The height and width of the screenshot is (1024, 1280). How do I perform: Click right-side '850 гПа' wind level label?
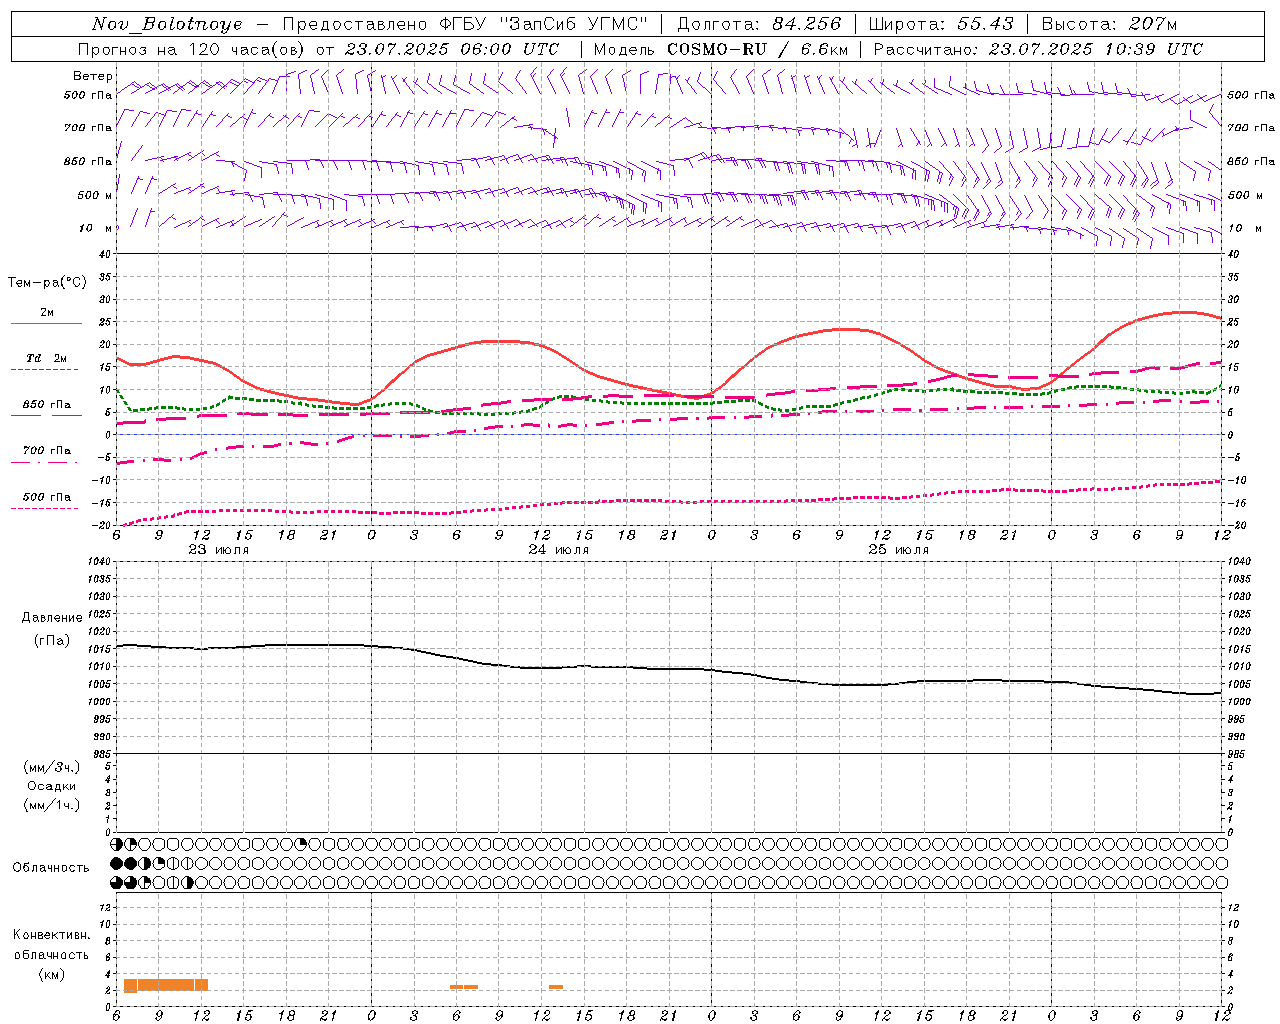tap(1251, 161)
